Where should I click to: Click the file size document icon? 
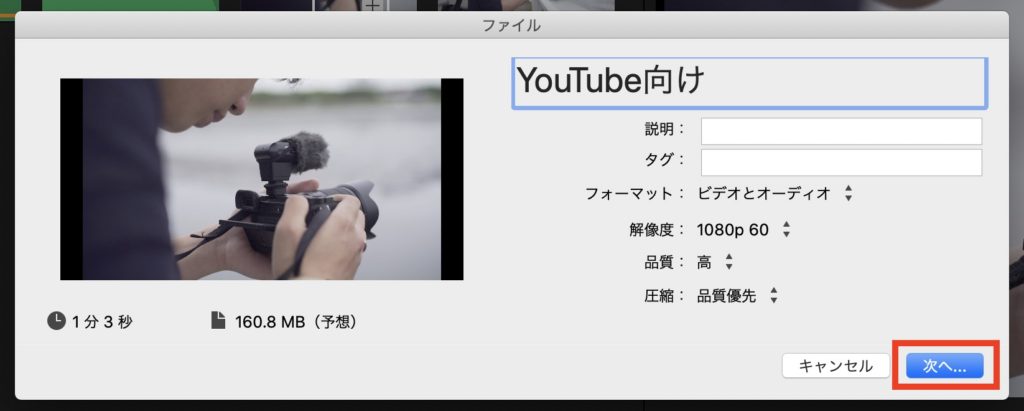218,320
